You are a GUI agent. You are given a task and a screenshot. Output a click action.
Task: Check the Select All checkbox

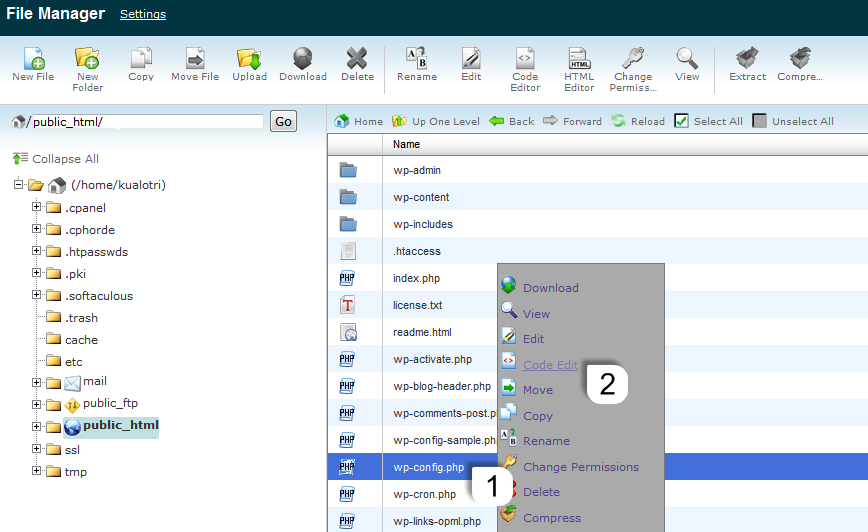click(682, 121)
